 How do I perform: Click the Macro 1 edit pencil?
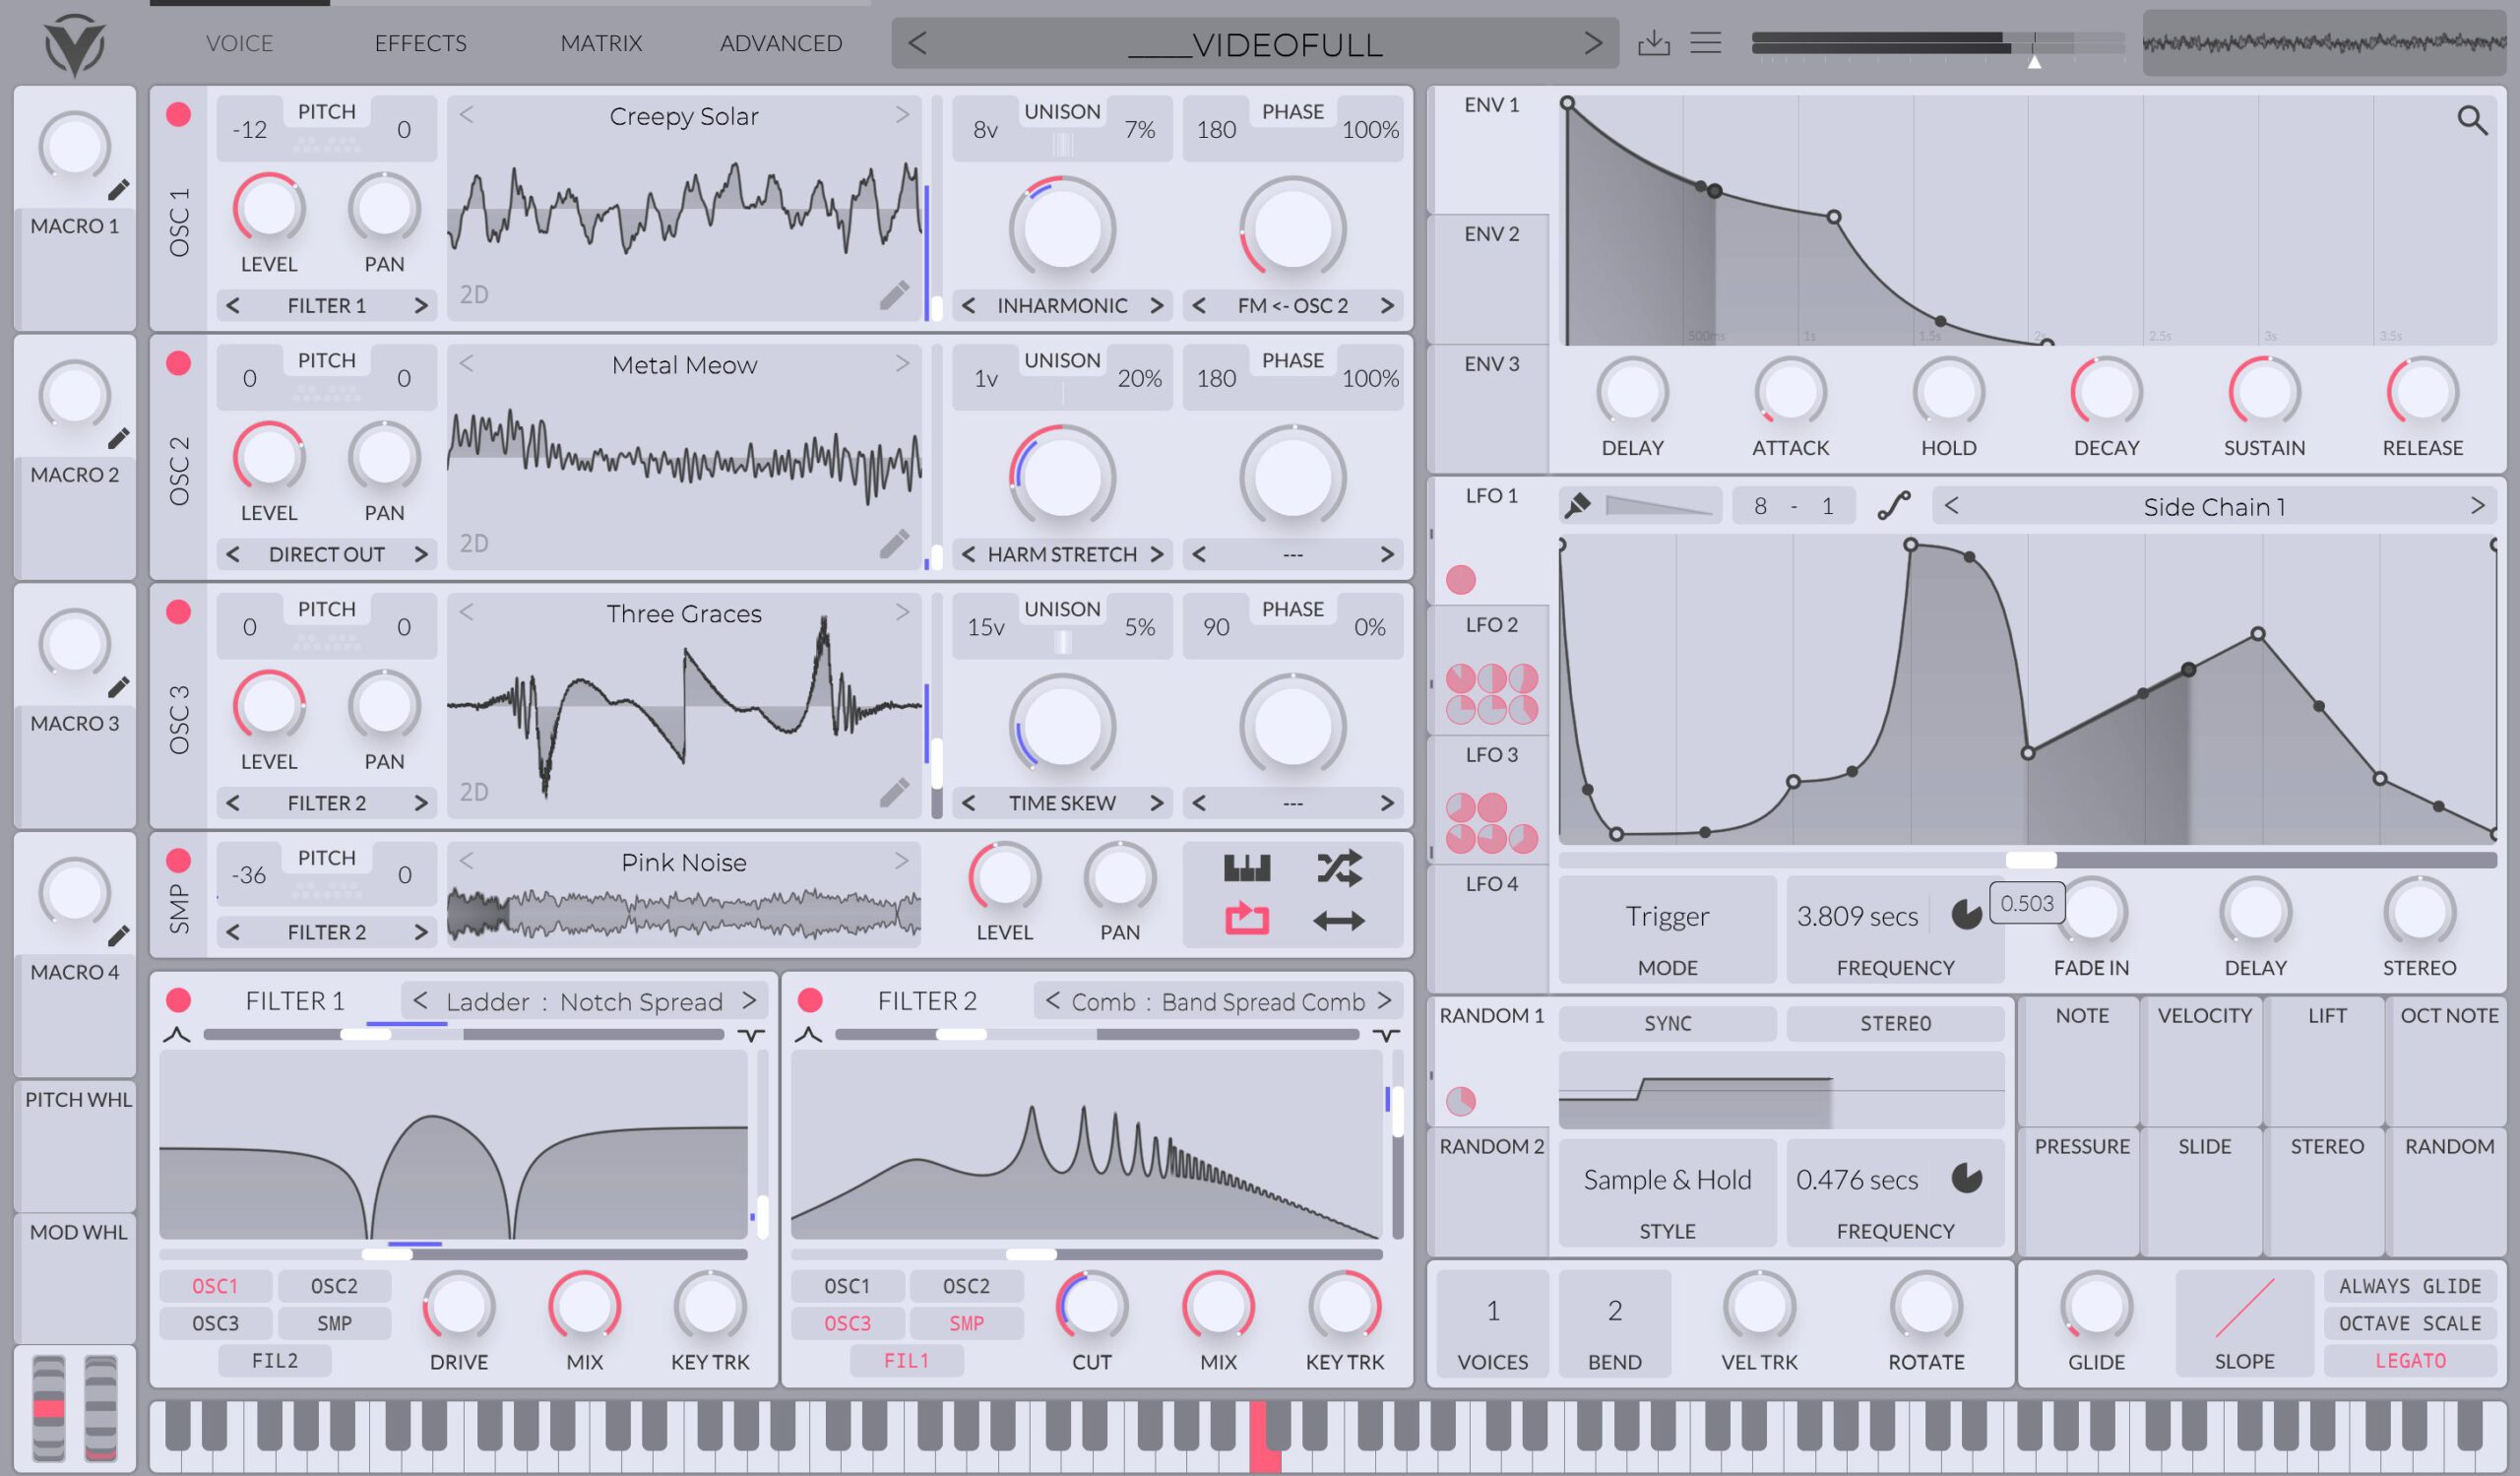118,190
